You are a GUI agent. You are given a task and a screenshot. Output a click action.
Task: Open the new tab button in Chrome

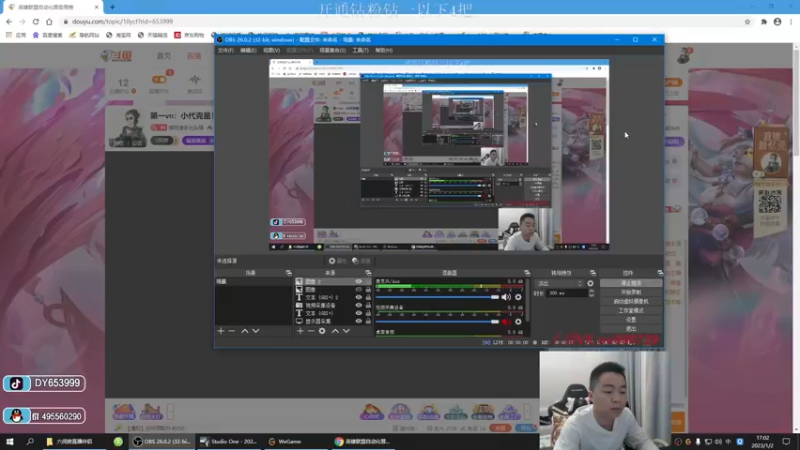coord(112,7)
